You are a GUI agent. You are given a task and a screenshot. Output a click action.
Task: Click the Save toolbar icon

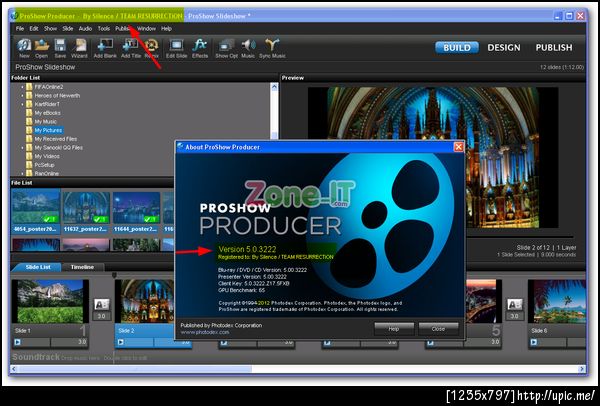coord(60,46)
